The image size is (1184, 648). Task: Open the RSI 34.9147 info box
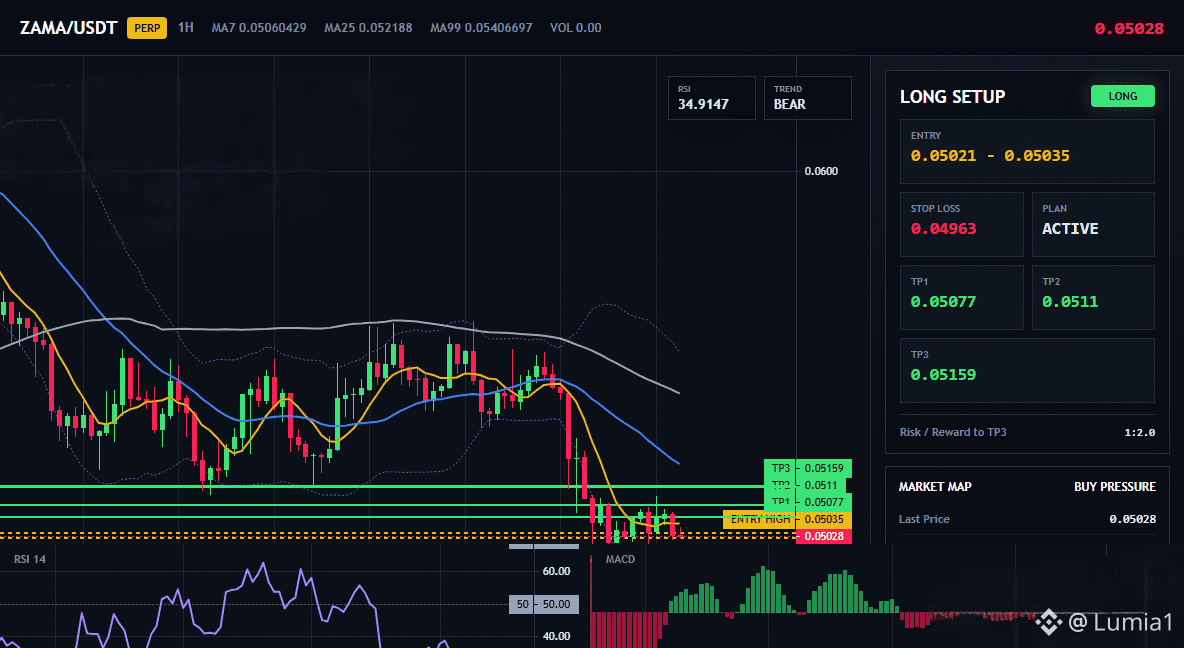click(x=711, y=97)
